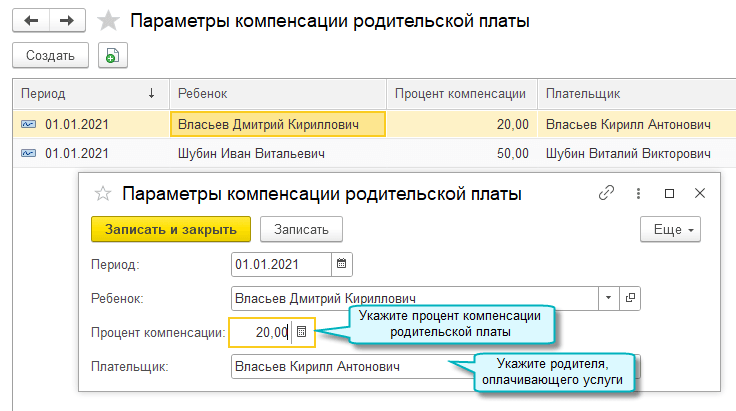Open the dialog's vertical dots menu
Screen dimensions: 736x411
pyautogui.click(x=637, y=193)
